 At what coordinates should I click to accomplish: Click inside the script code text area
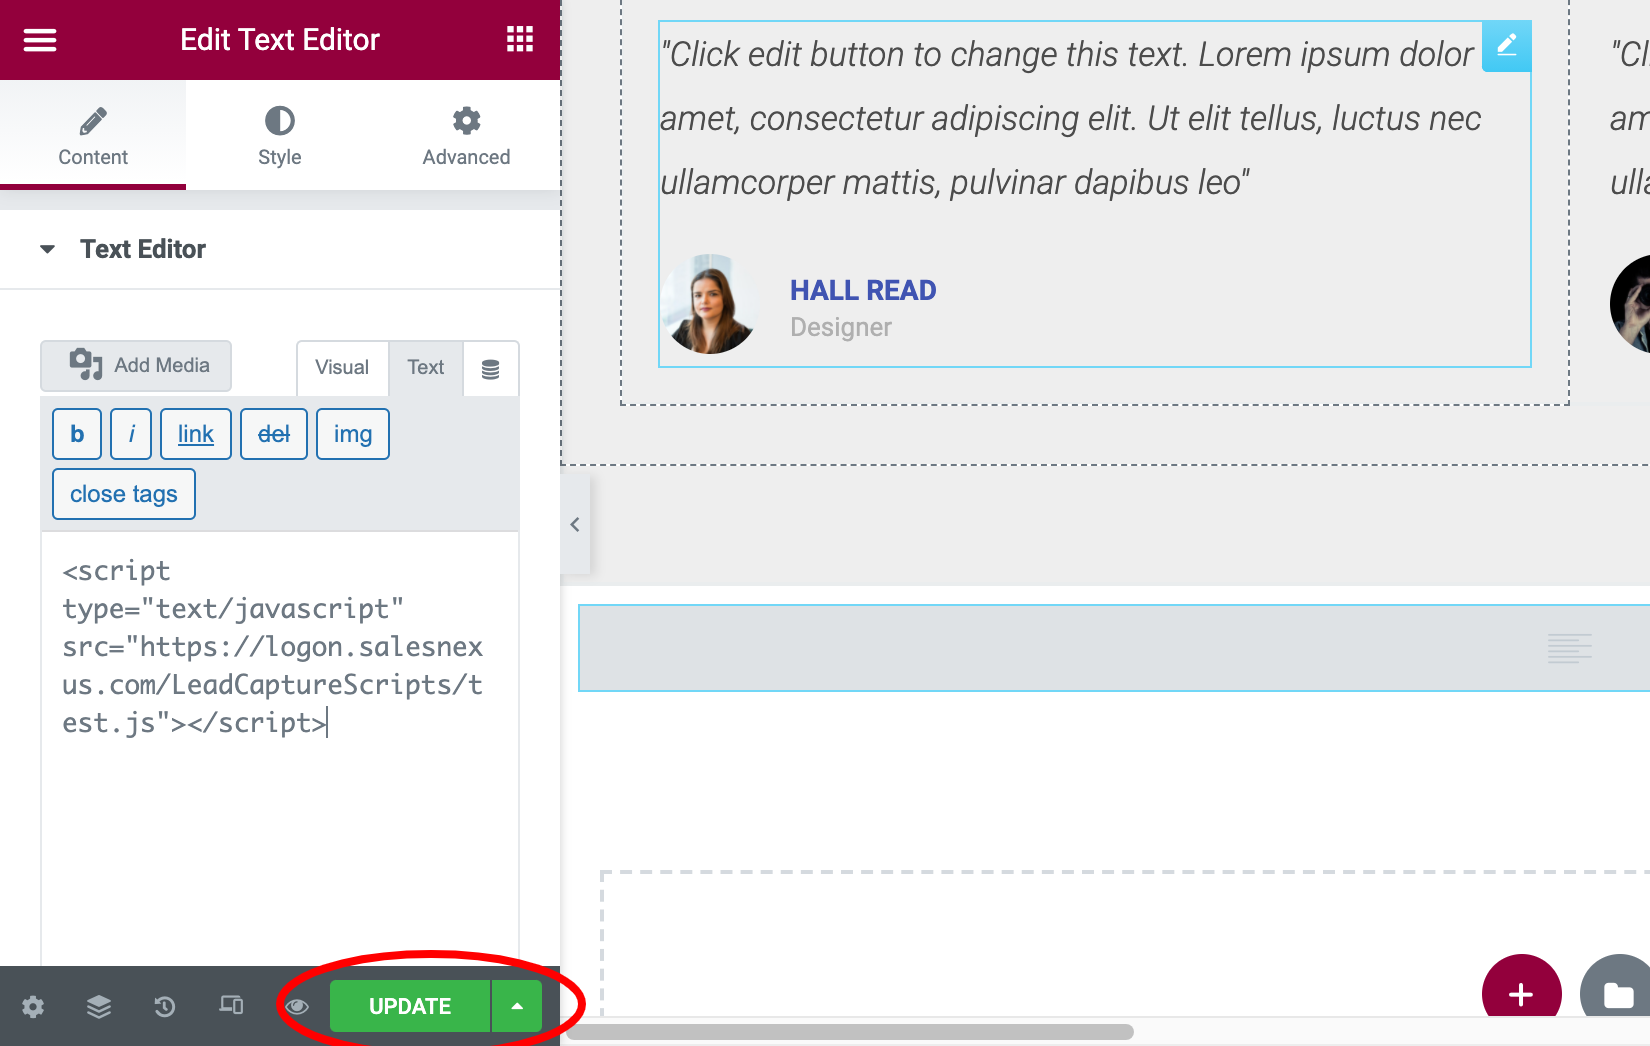(x=280, y=748)
